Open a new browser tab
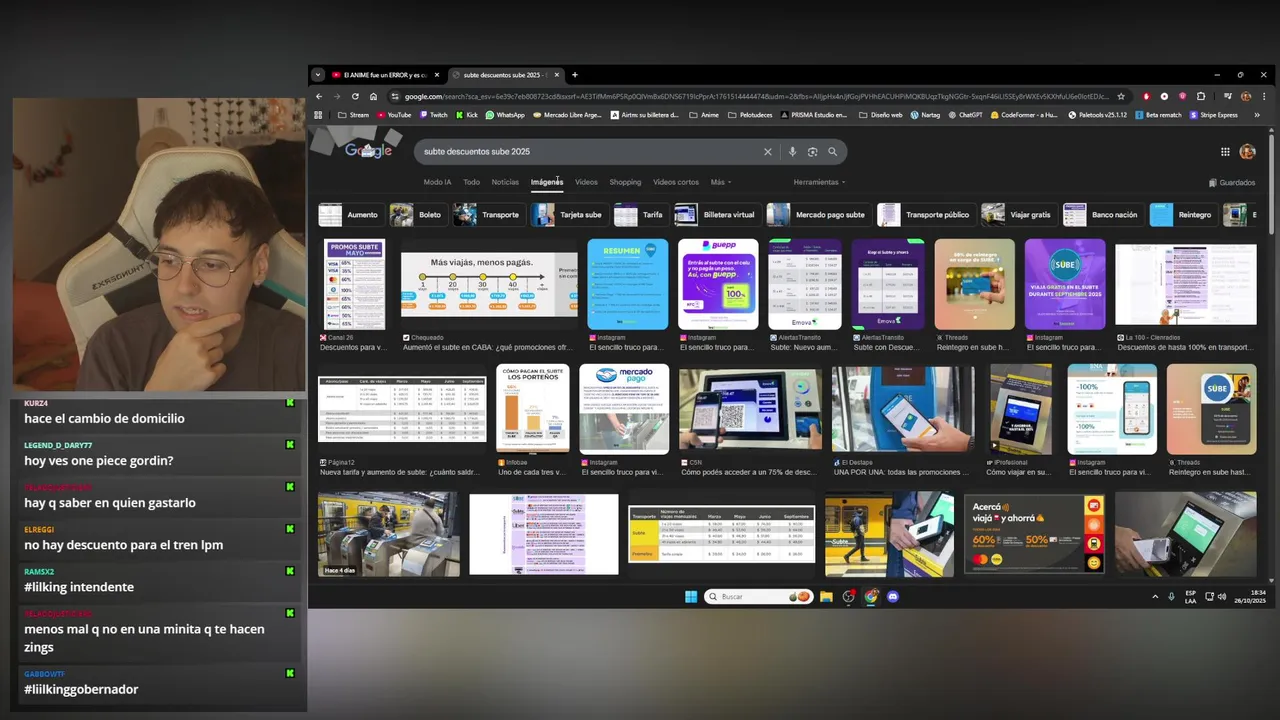Image resolution: width=1280 pixels, height=720 pixels. tap(574, 75)
